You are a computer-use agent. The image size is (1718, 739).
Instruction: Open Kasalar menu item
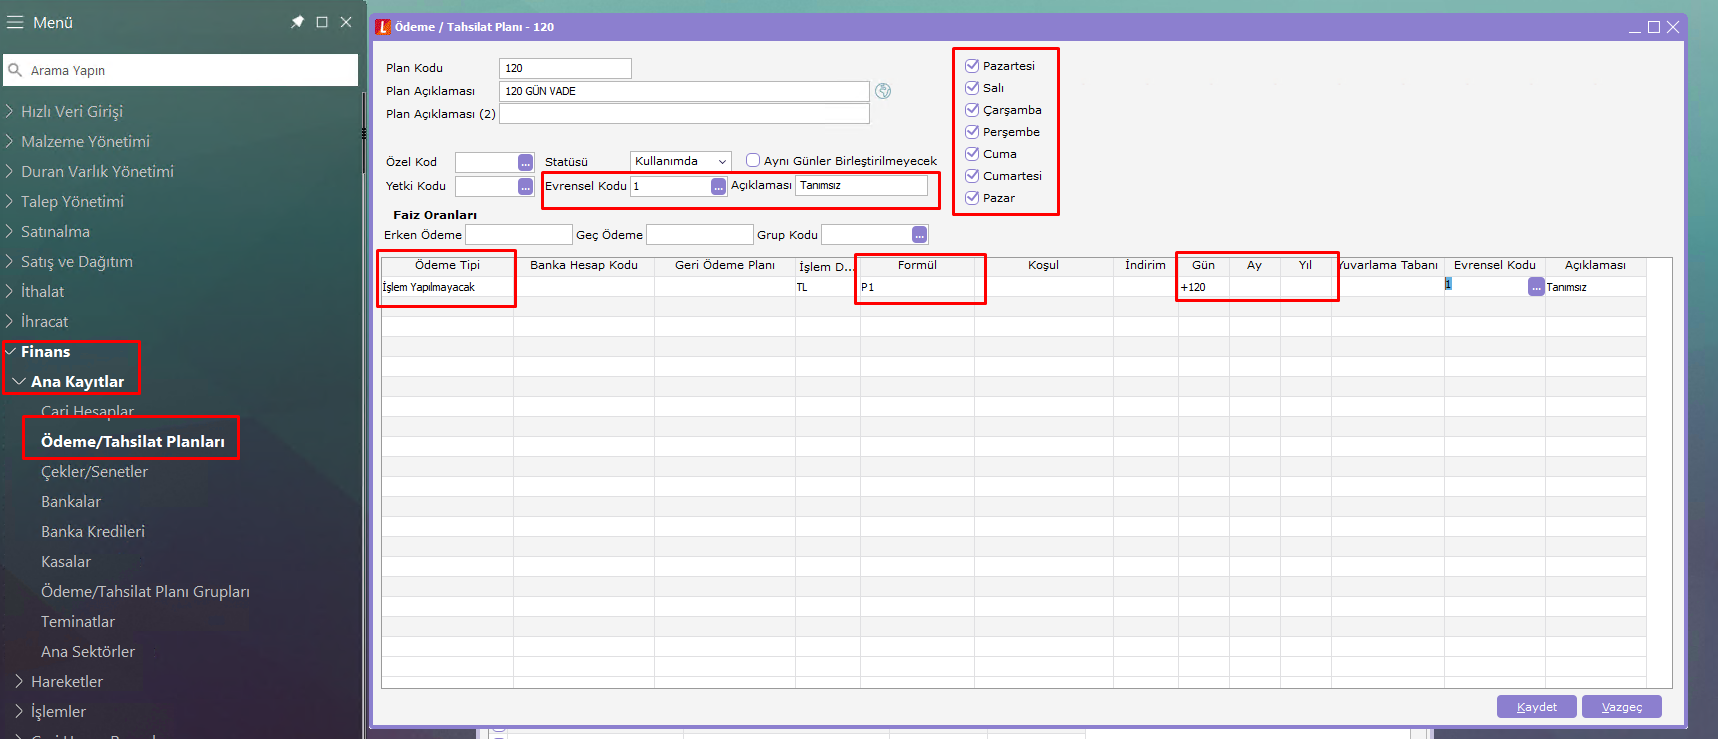coord(66,561)
